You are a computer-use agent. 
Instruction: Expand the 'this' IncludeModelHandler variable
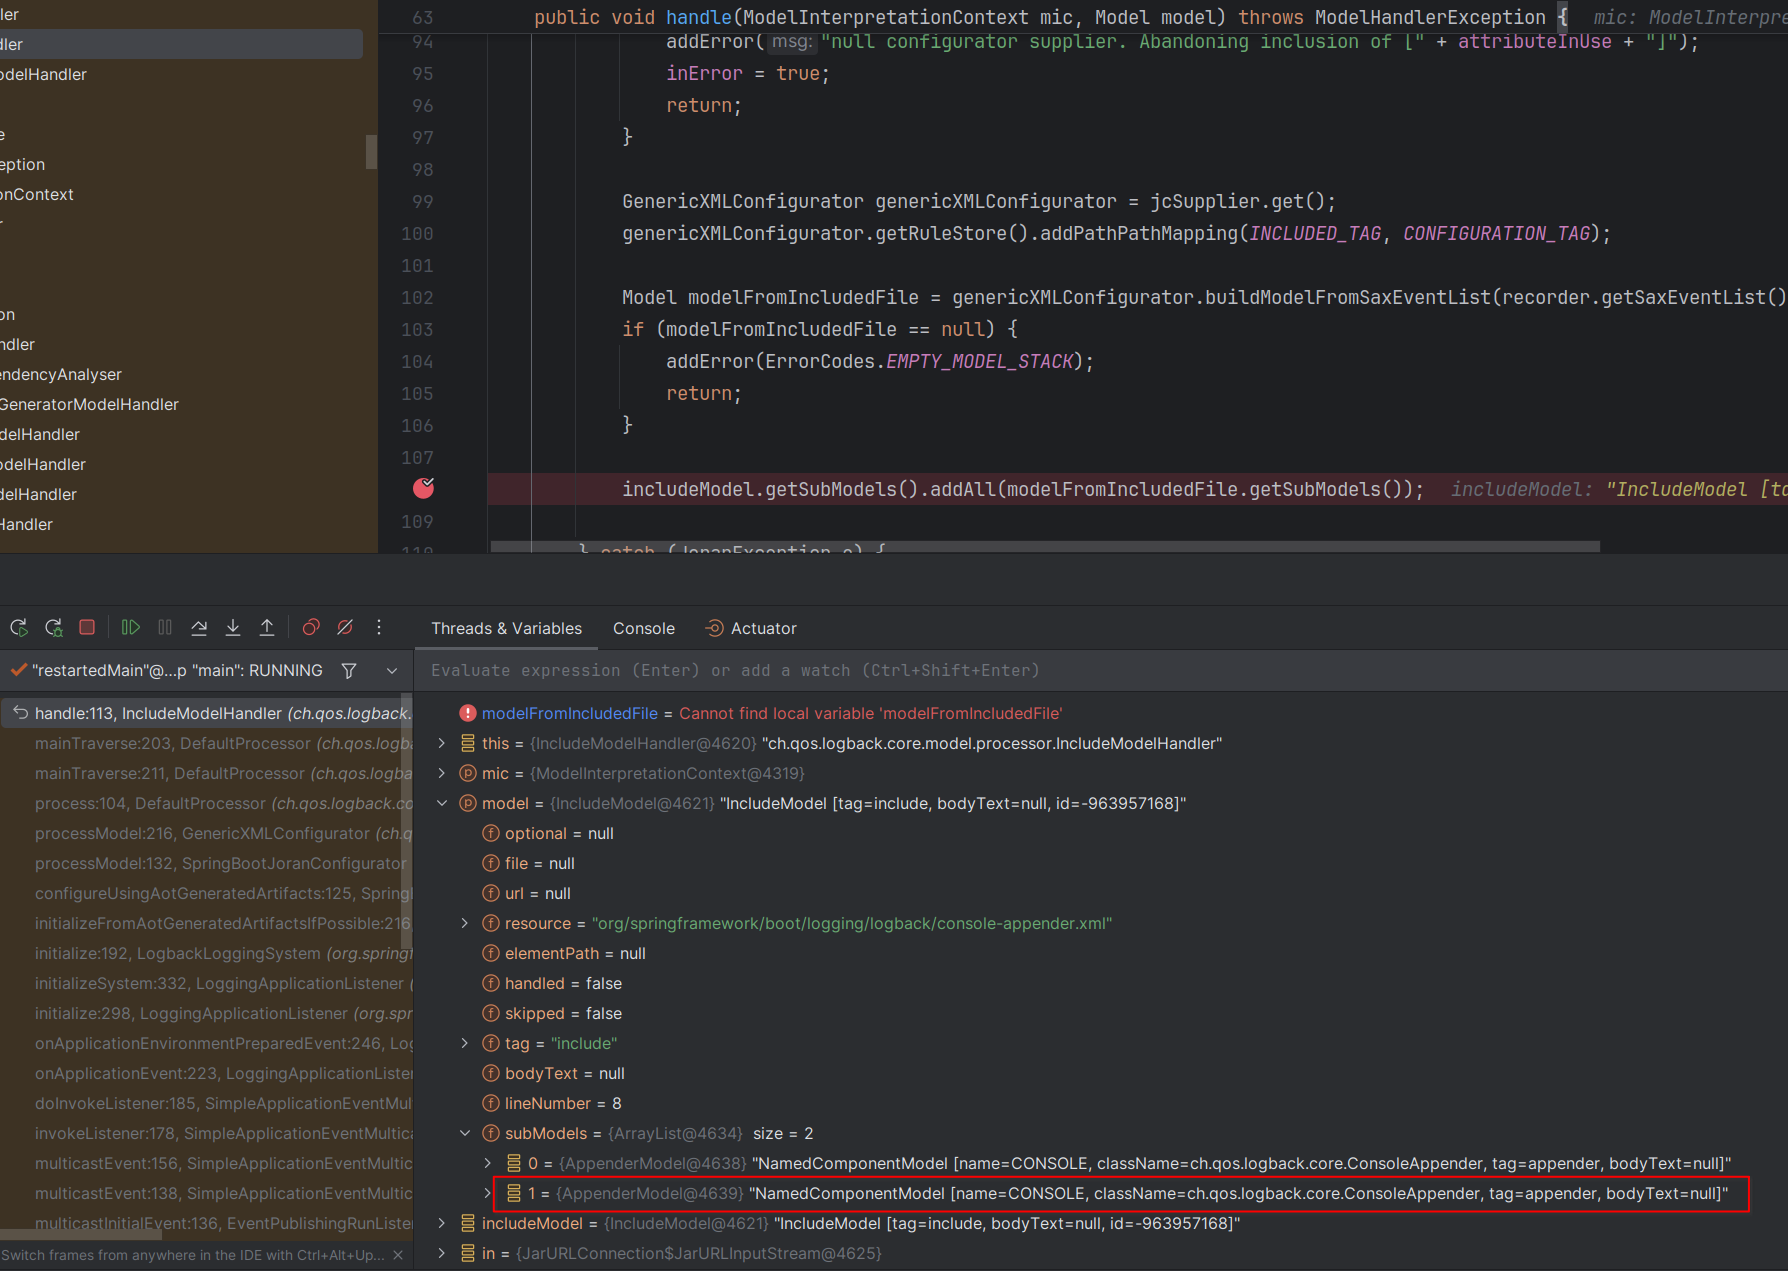click(x=442, y=743)
